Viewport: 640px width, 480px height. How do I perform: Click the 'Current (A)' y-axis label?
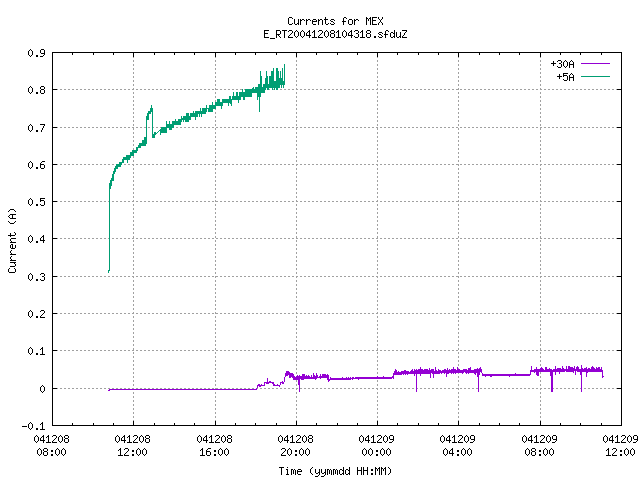(12, 240)
